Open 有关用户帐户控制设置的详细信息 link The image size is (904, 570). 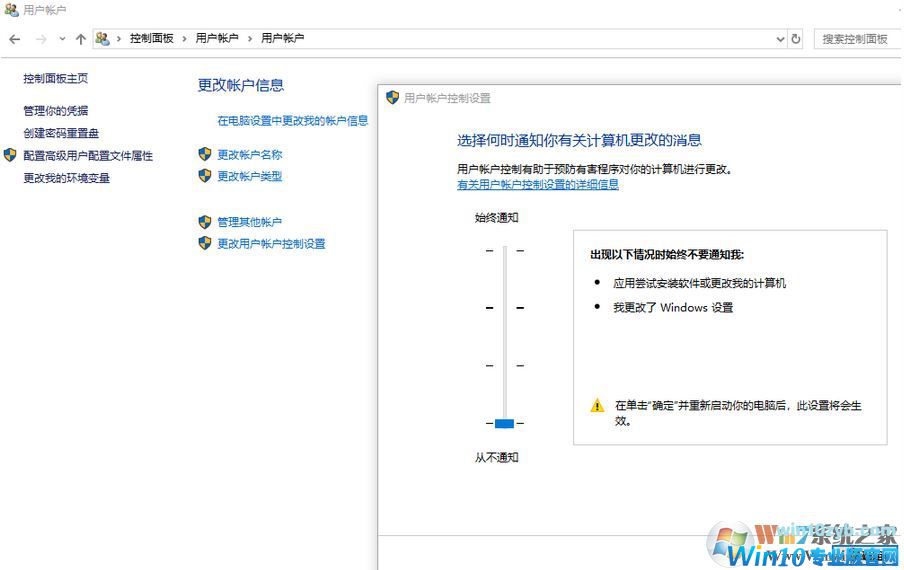click(x=538, y=184)
